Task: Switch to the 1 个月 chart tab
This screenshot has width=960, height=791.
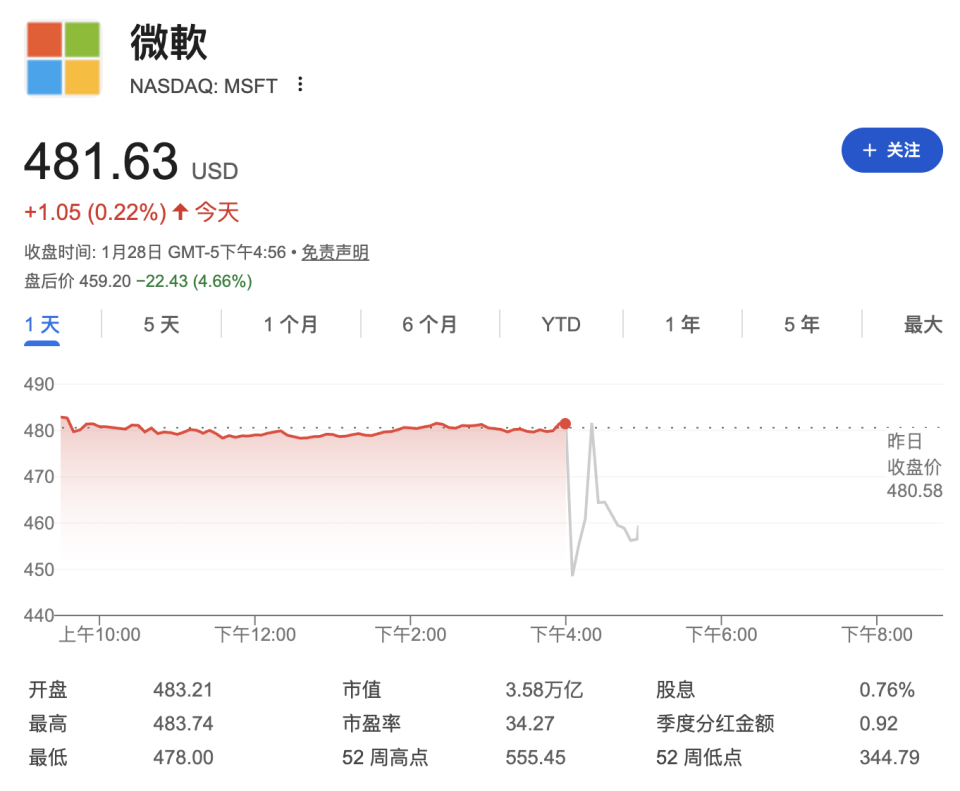Action: point(288,323)
